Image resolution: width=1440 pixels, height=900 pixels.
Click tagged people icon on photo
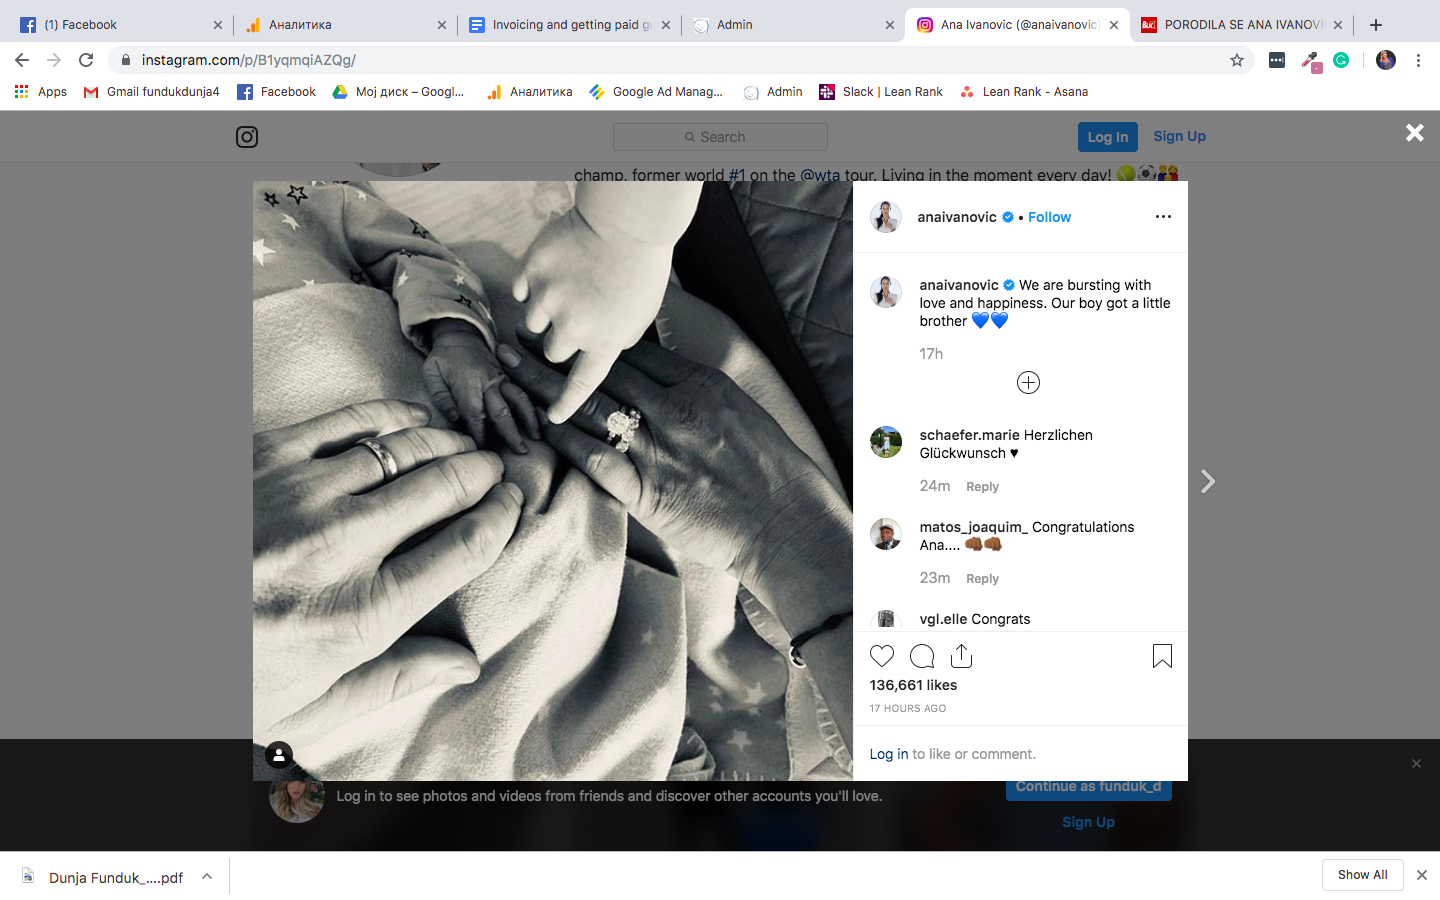pos(279,756)
